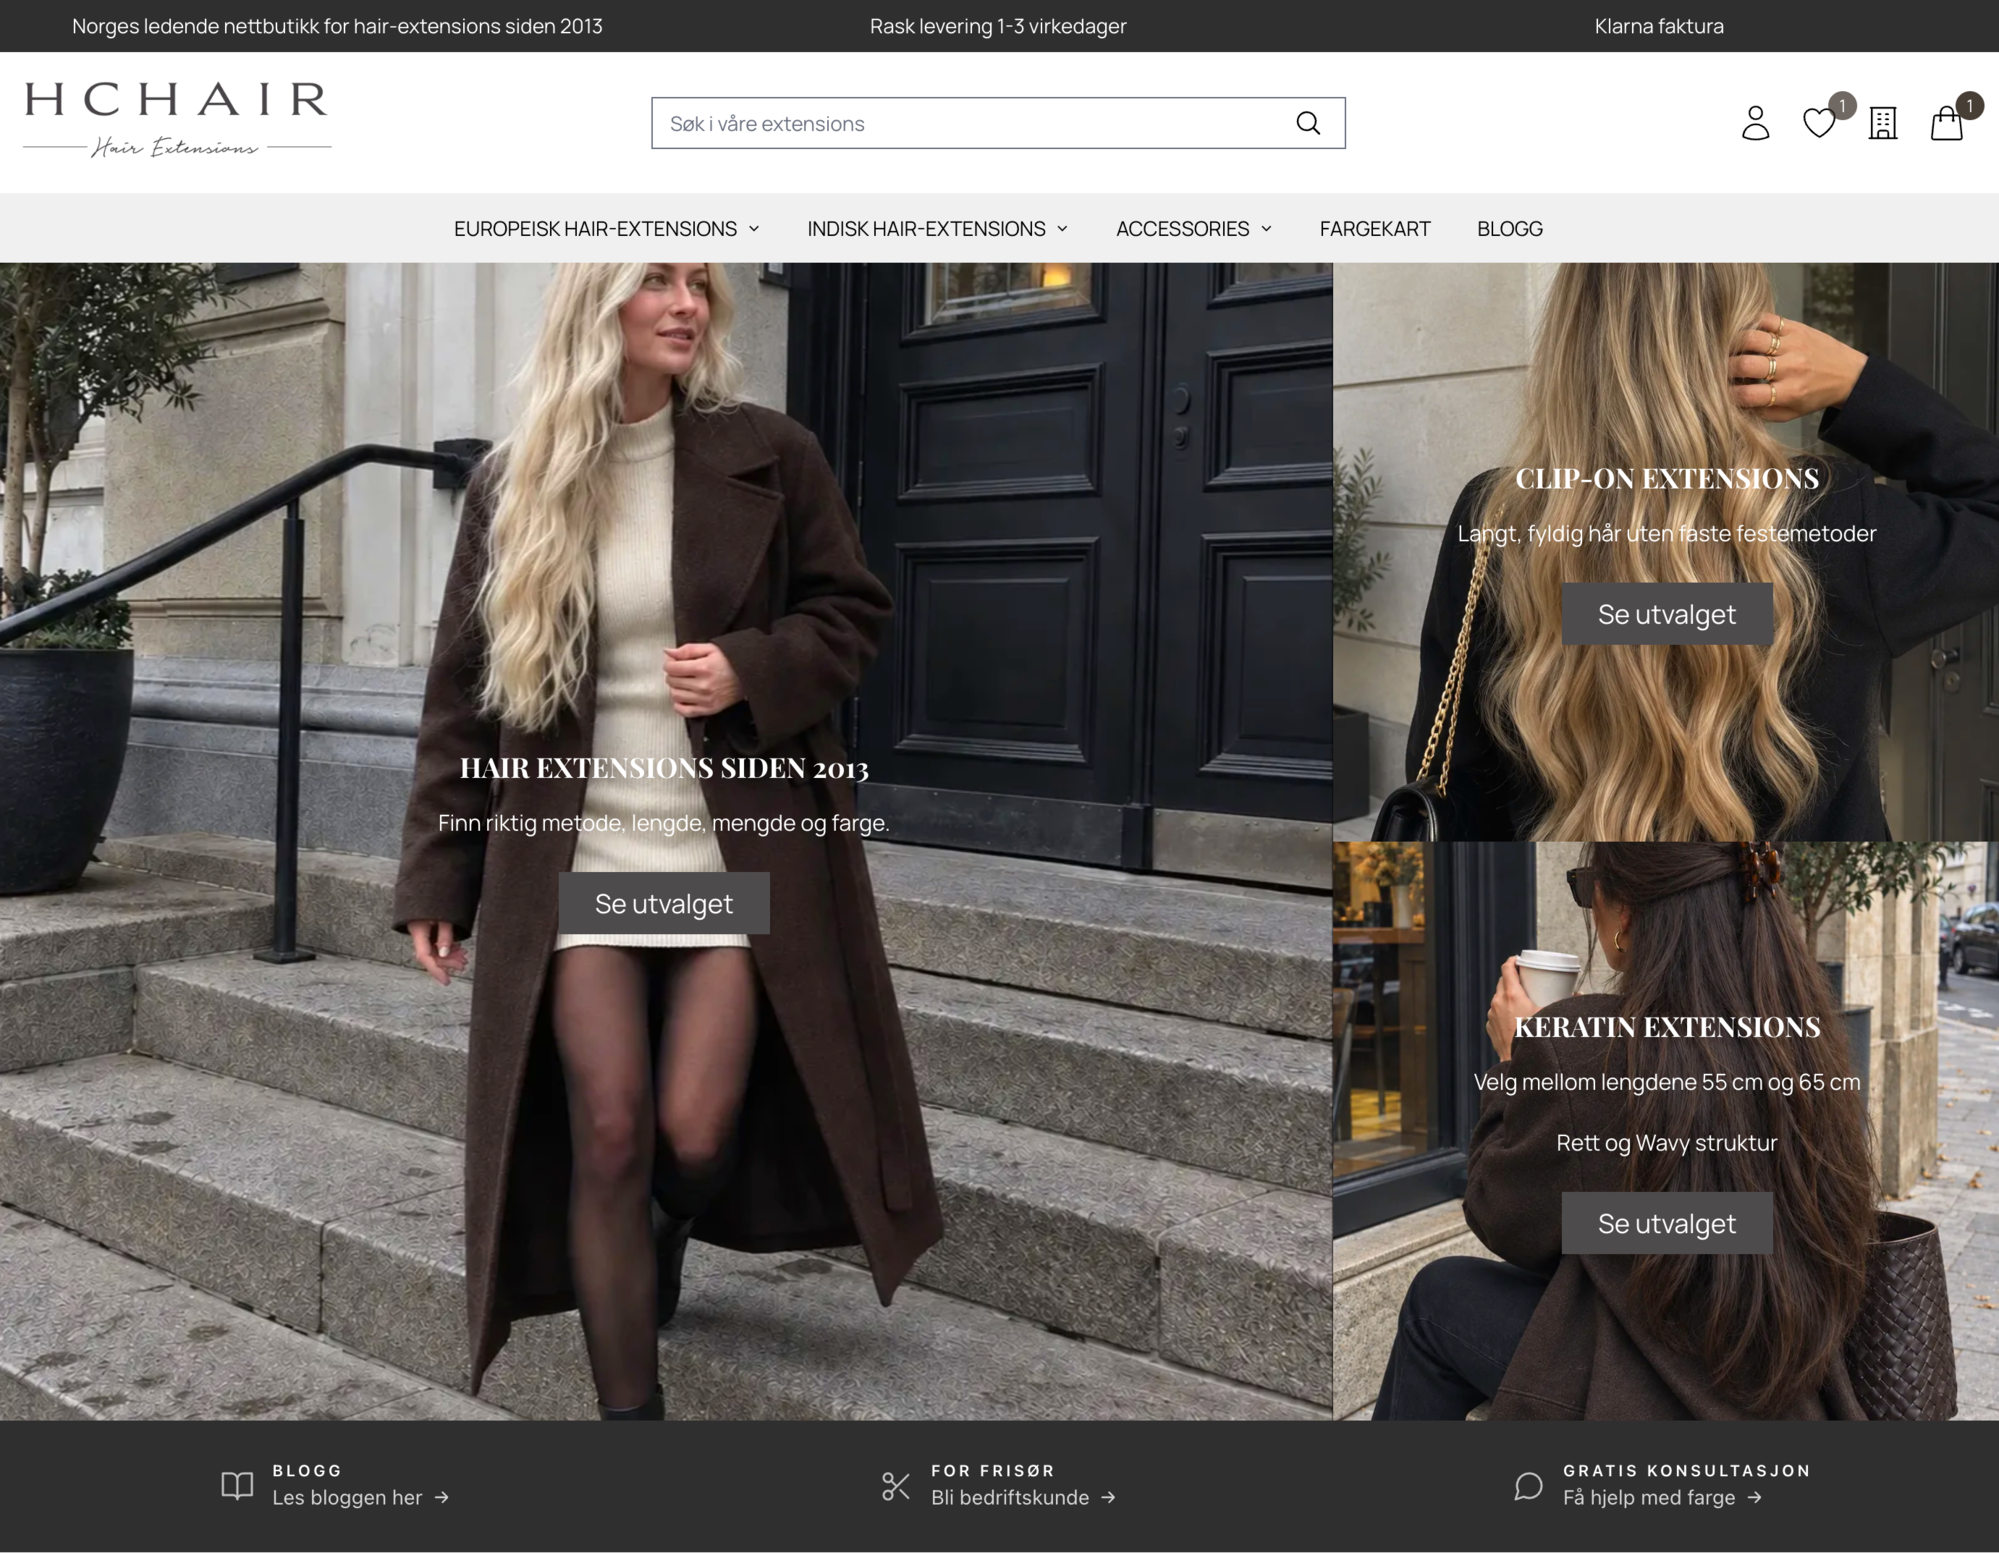Viewport: 1999px width, 1553px height.
Task: Expand Europeisk Hair-Extensions menu chevron
Action: coord(754,229)
